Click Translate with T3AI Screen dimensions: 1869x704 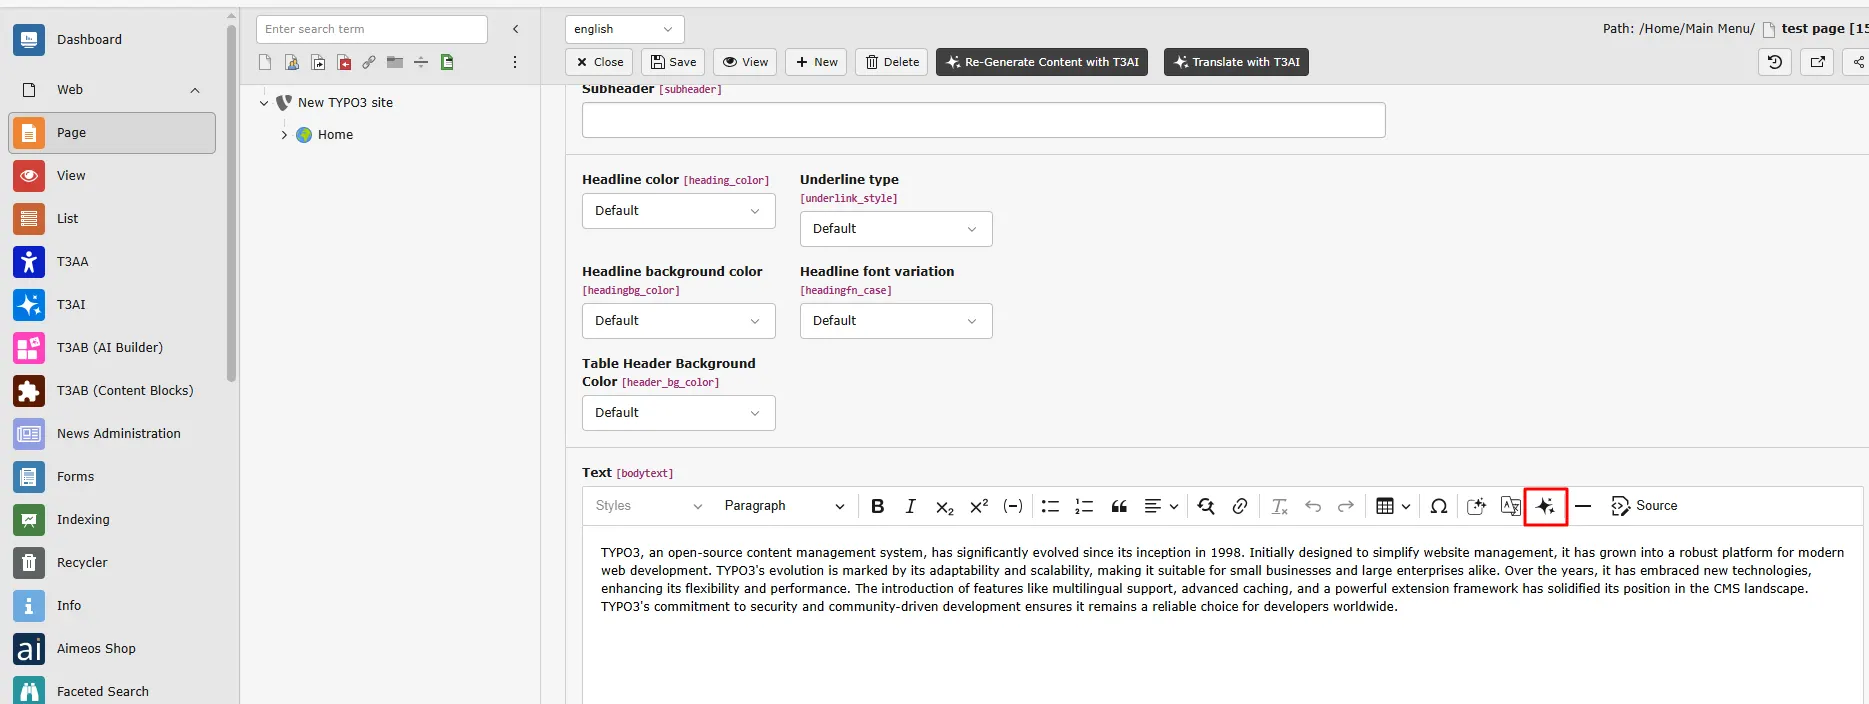pyautogui.click(x=1236, y=62)
